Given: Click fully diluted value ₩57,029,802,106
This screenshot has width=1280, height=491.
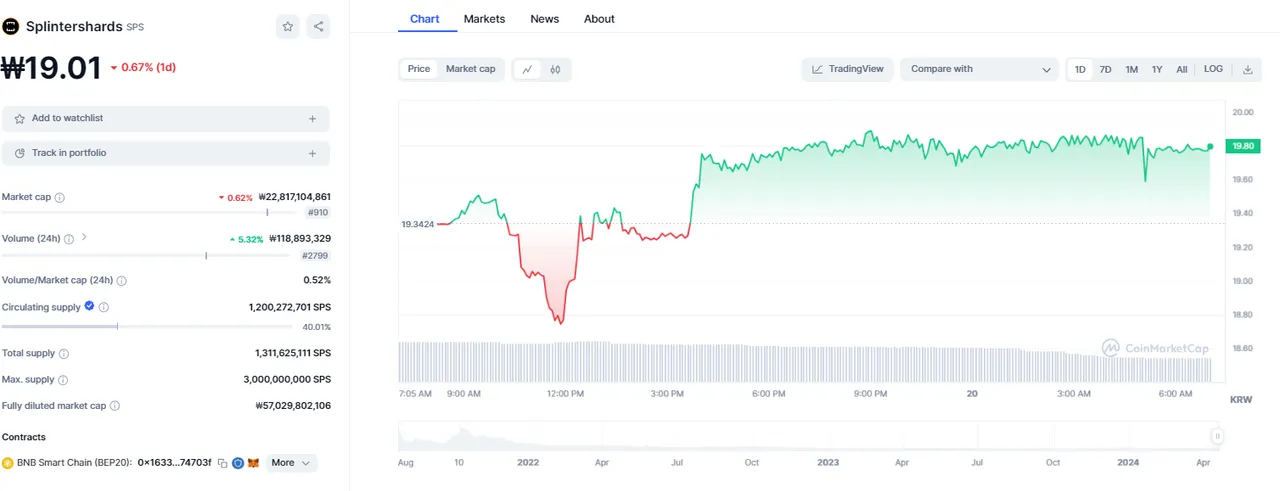Looking at the screenshot, I should (x=293, y=406).
